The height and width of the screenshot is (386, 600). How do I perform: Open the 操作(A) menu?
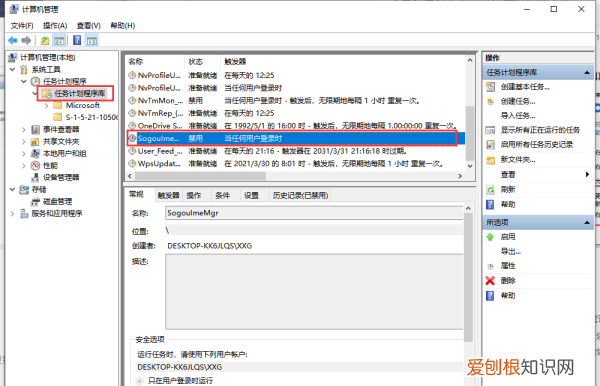pos(55,26)
